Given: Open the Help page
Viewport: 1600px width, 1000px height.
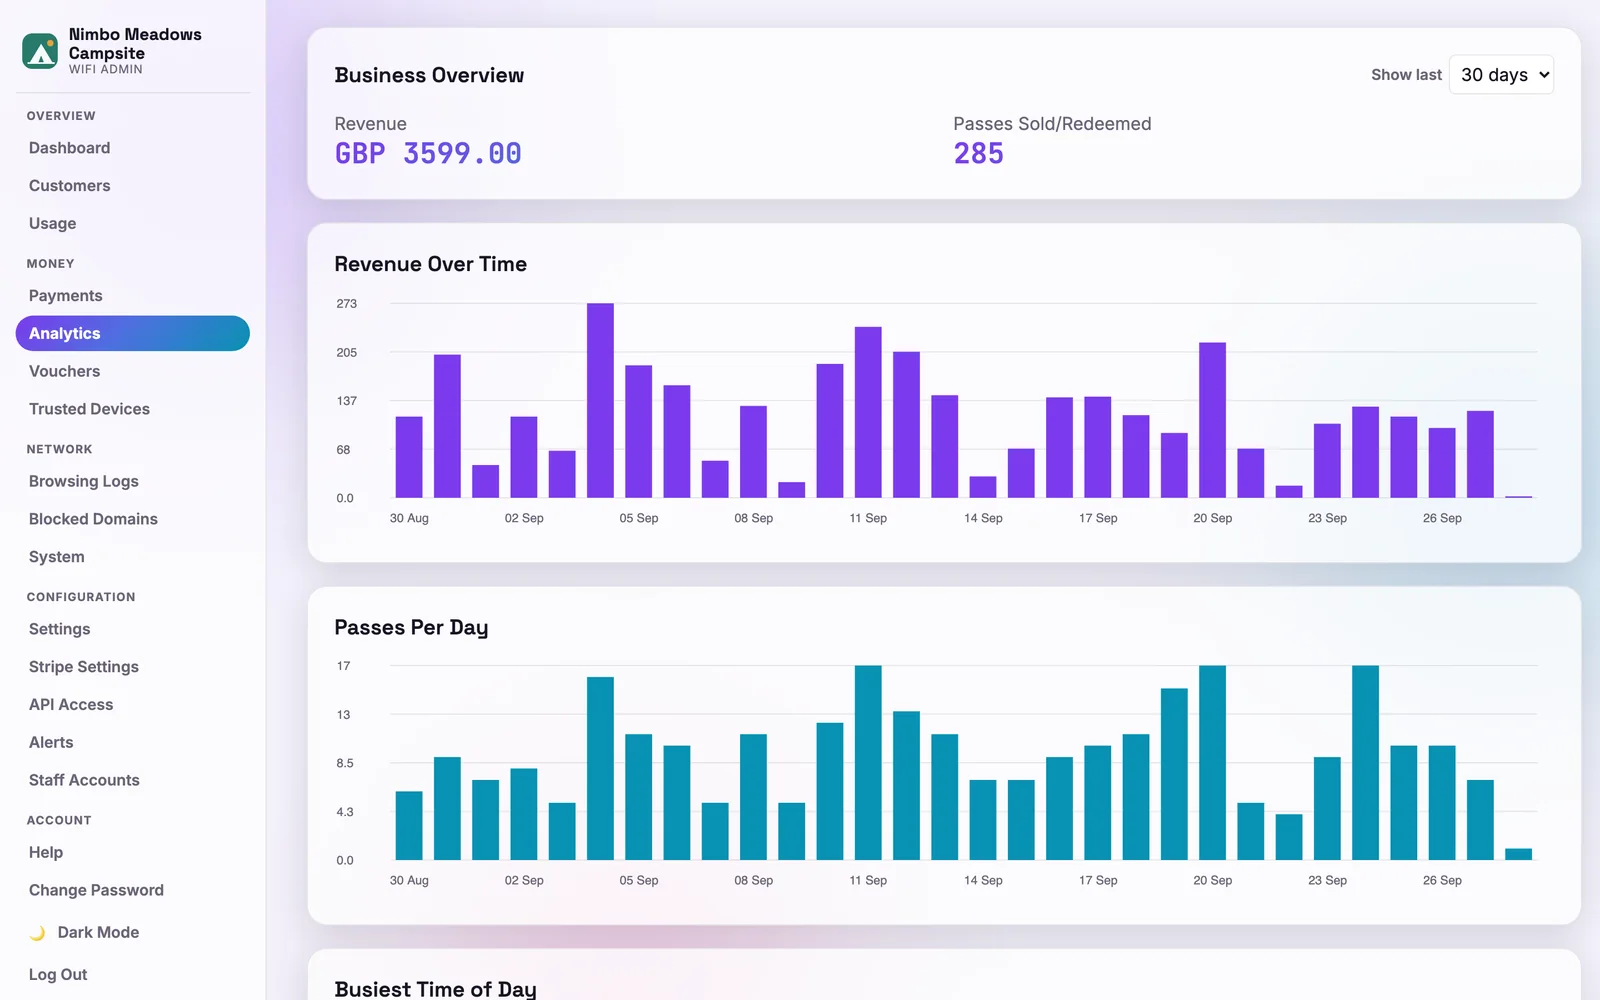Looking at the screenshot, I should pos(133,853).
